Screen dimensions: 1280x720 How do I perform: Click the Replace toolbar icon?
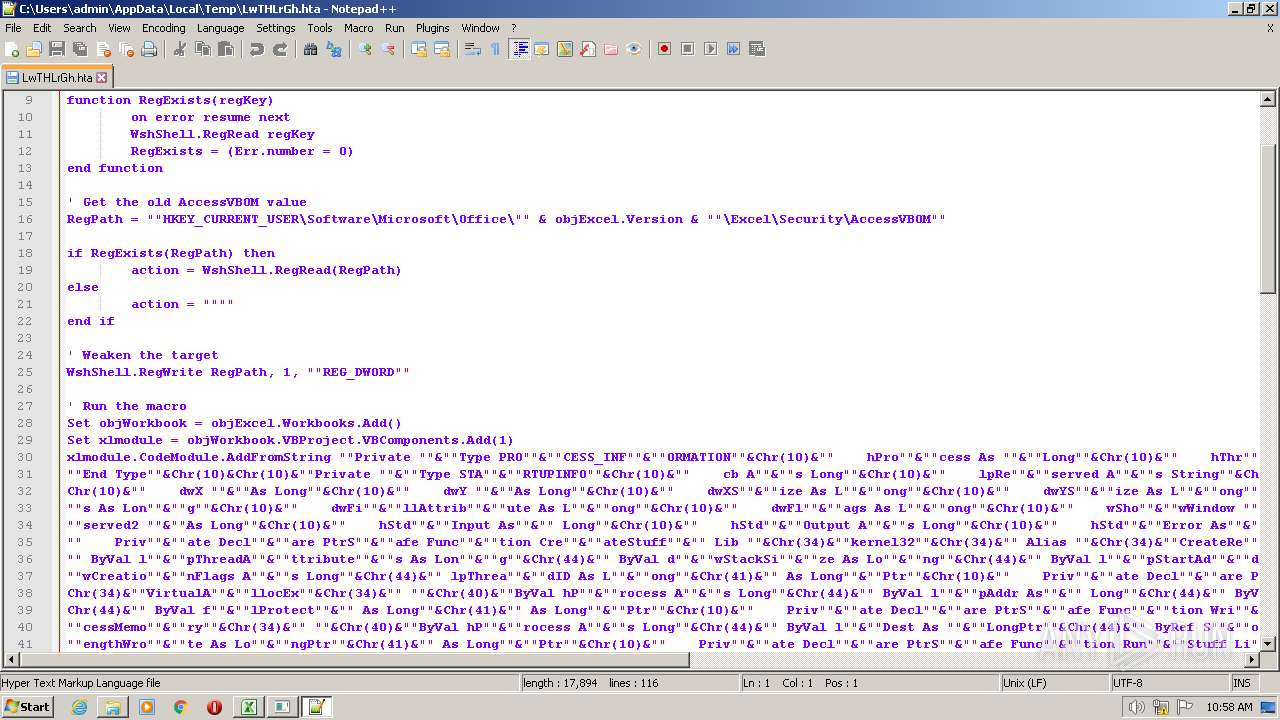[x=334, y=49]
